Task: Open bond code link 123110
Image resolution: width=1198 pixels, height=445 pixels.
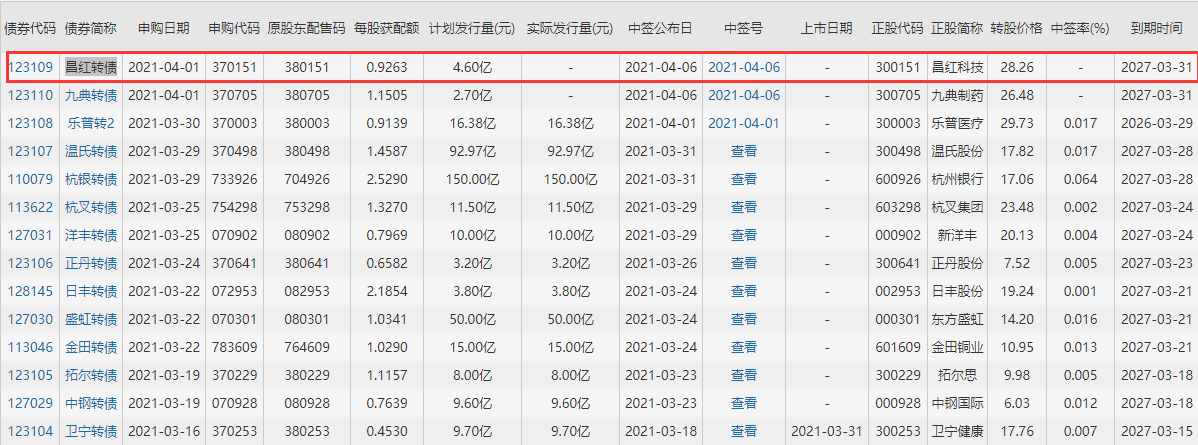Action: pyautogui.click(x=31, y=95)
